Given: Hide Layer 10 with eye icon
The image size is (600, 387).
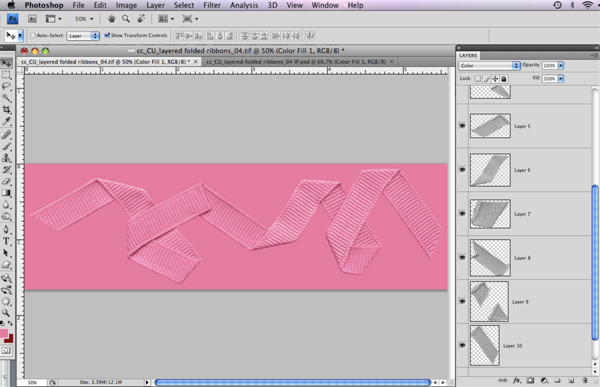Looking at the screenshot, I should pos(462,345).
